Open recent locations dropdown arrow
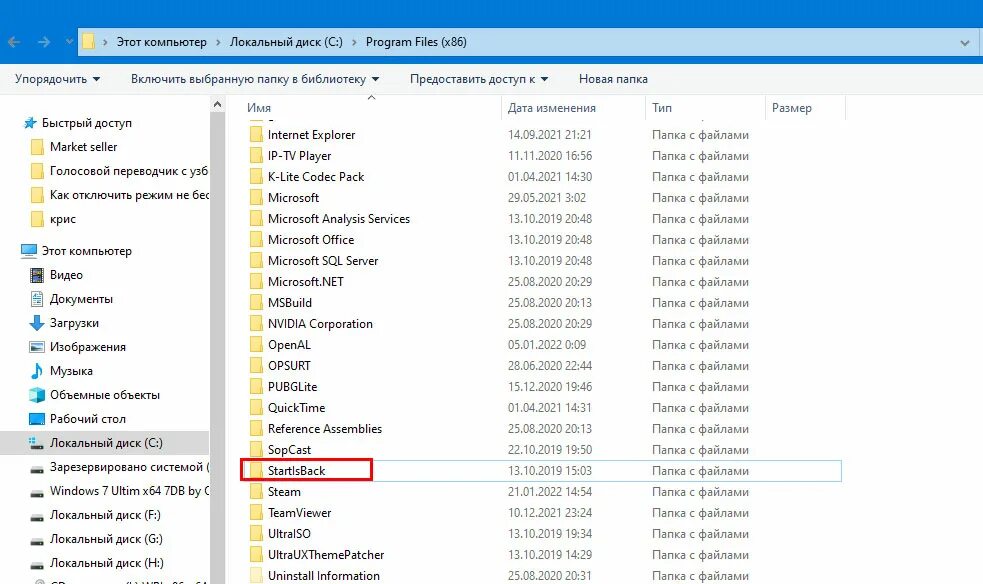This screenshot has height=584, width=983. 69,42
